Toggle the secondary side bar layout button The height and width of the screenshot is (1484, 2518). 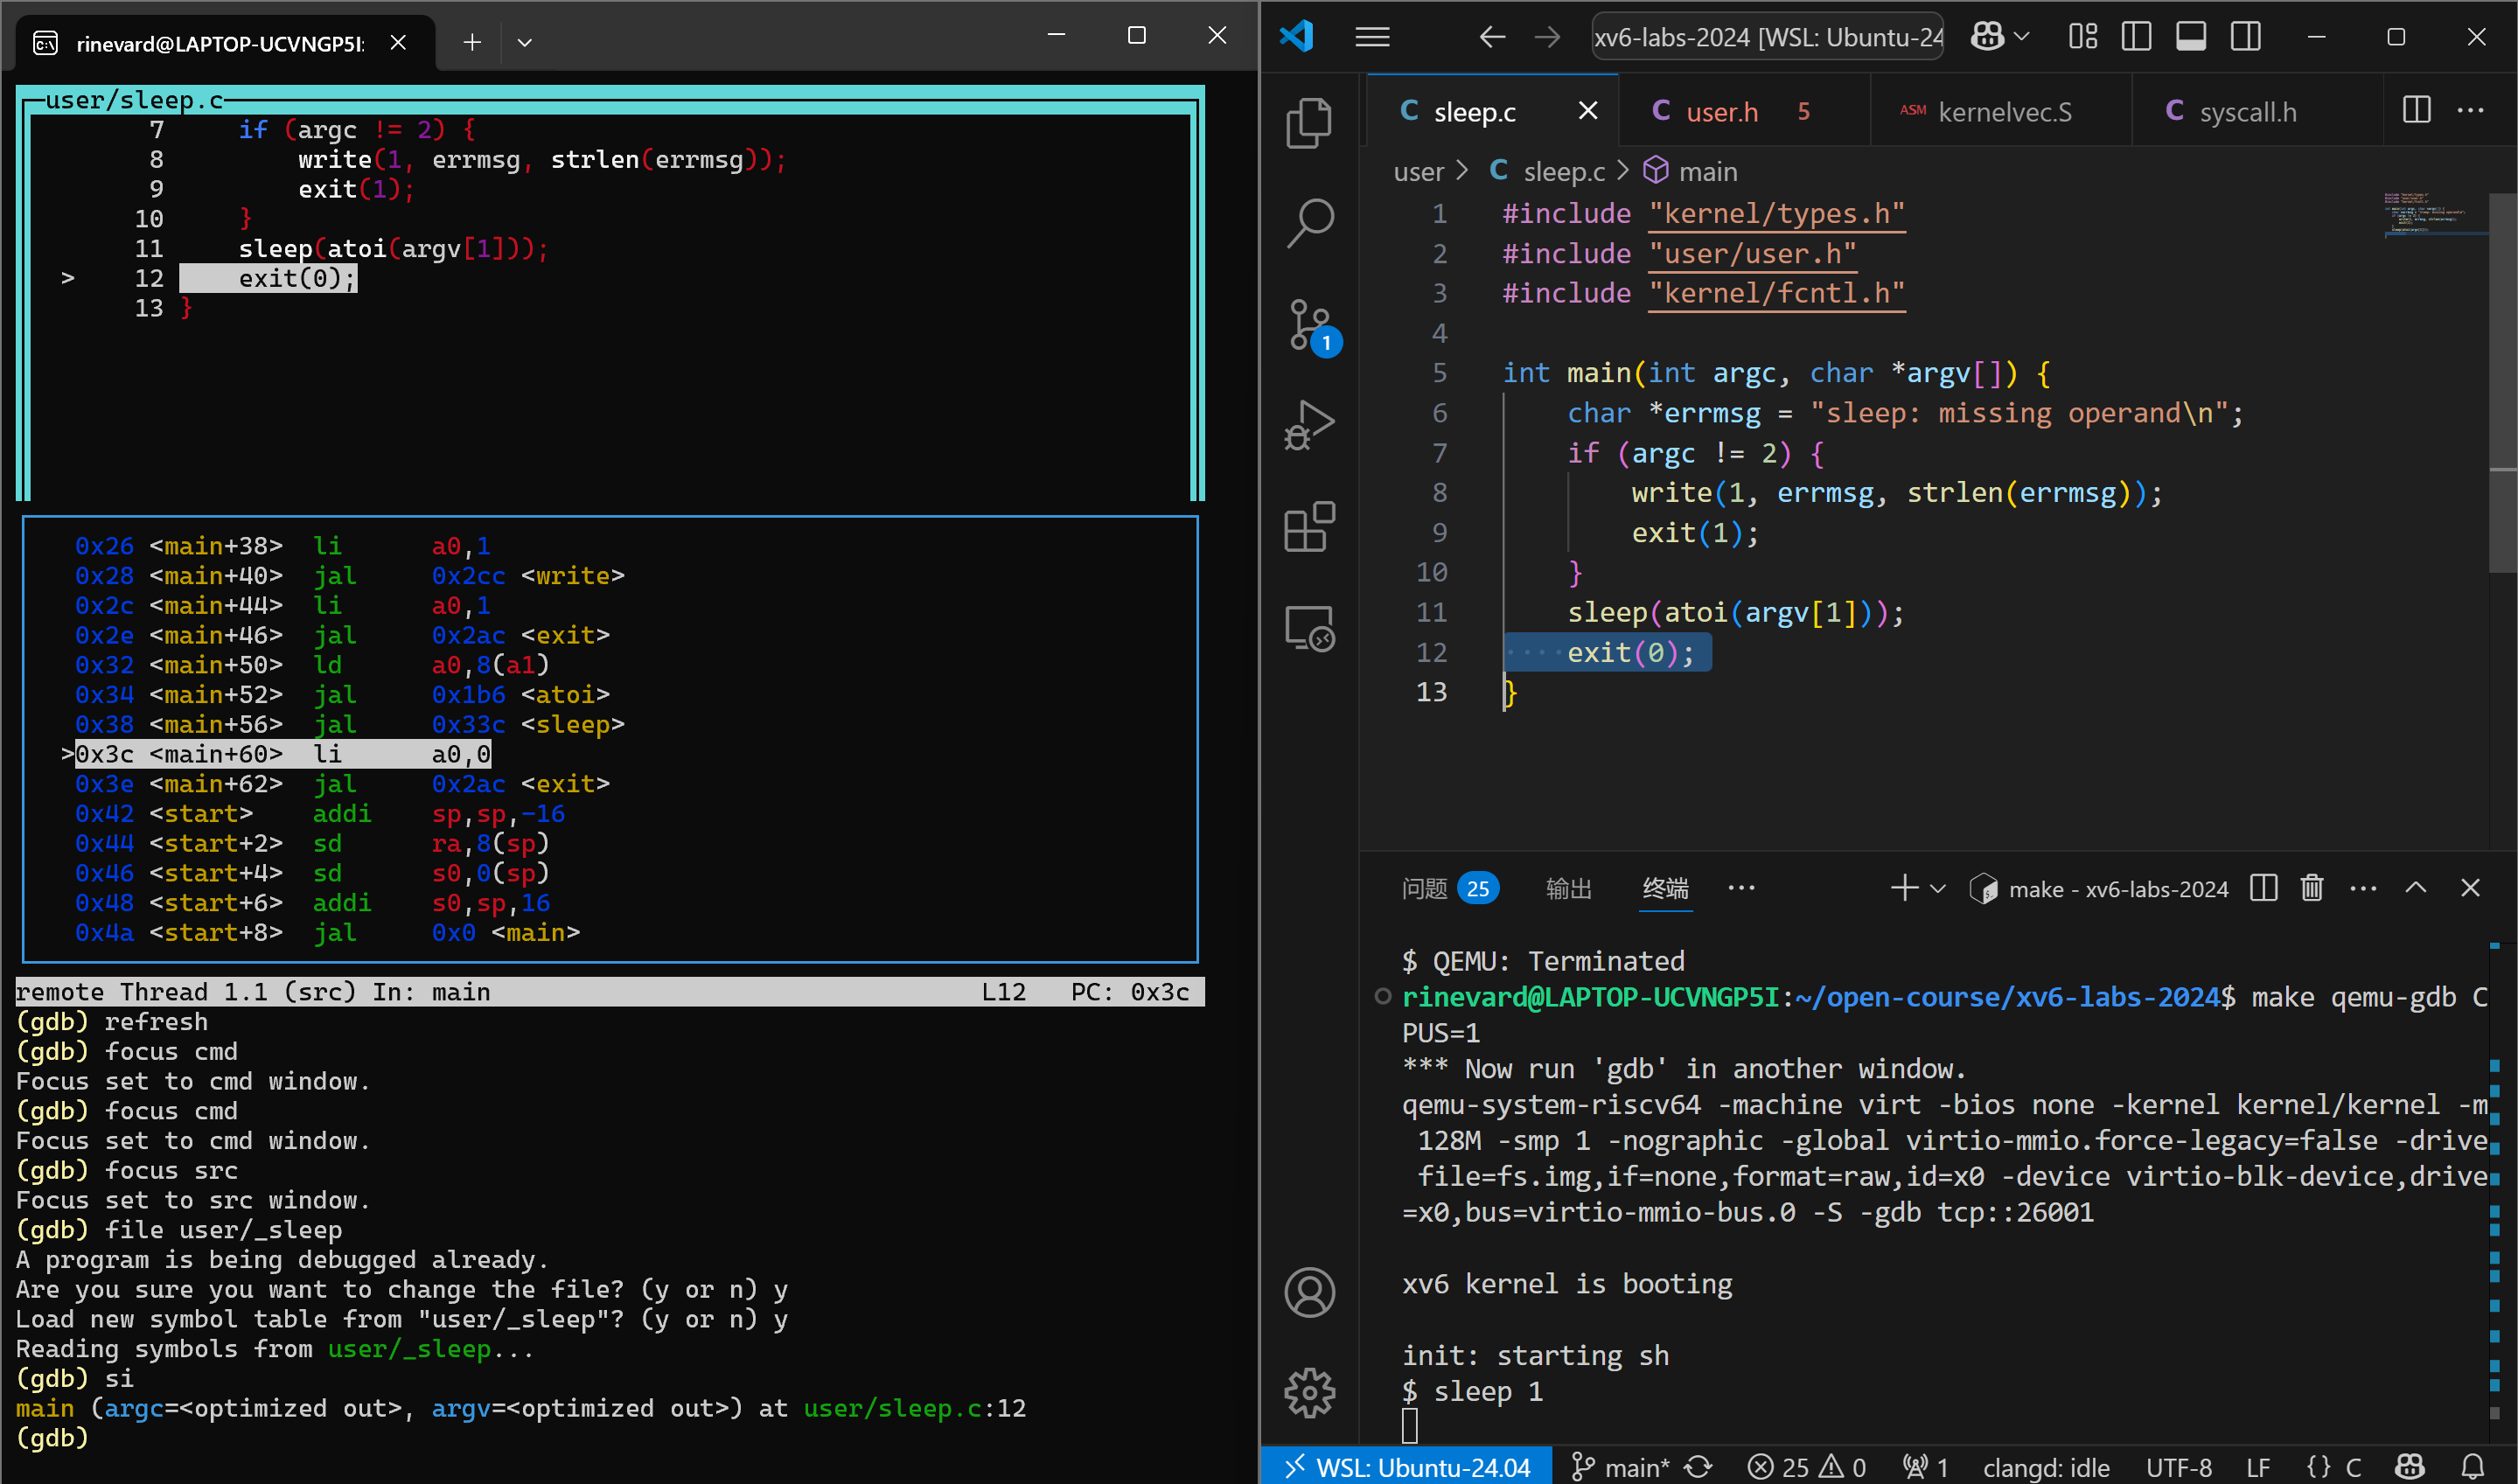2245,37
